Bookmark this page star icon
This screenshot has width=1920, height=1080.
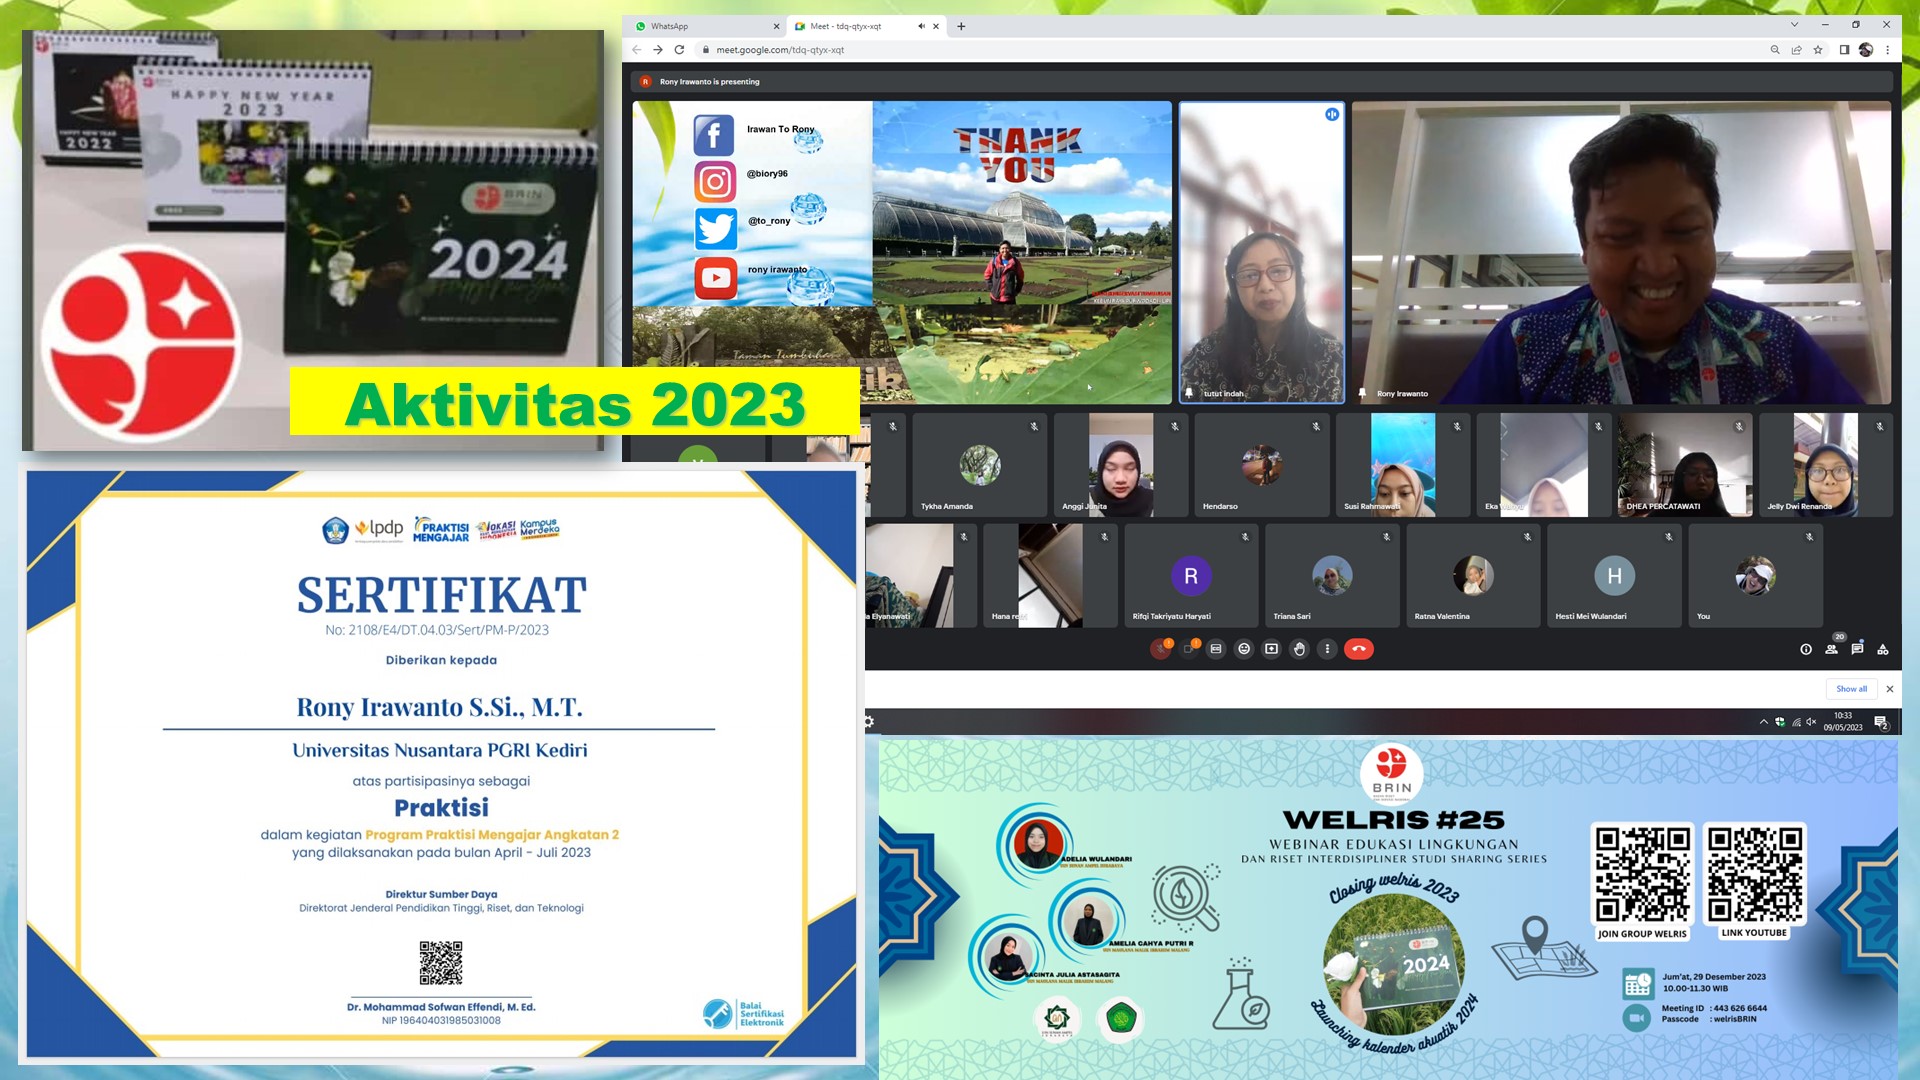click(1818, 50)
